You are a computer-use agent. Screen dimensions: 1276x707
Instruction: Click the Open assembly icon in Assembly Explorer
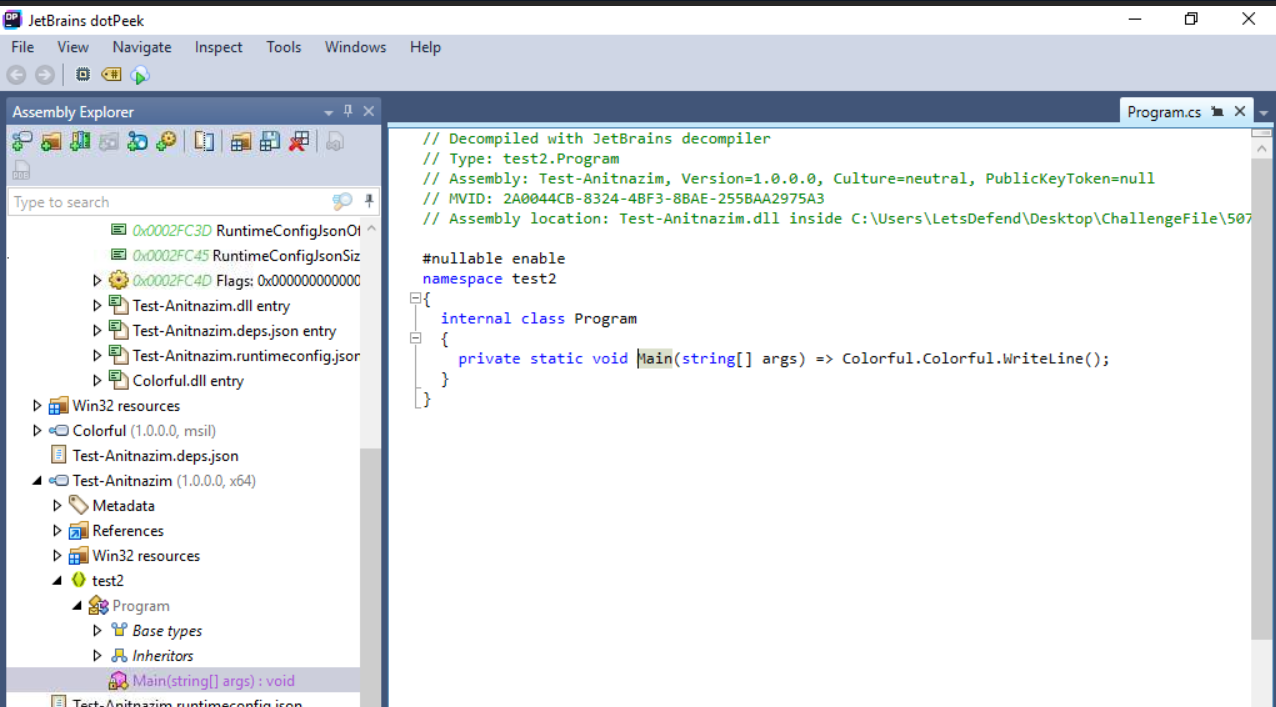tap(22, 142)
